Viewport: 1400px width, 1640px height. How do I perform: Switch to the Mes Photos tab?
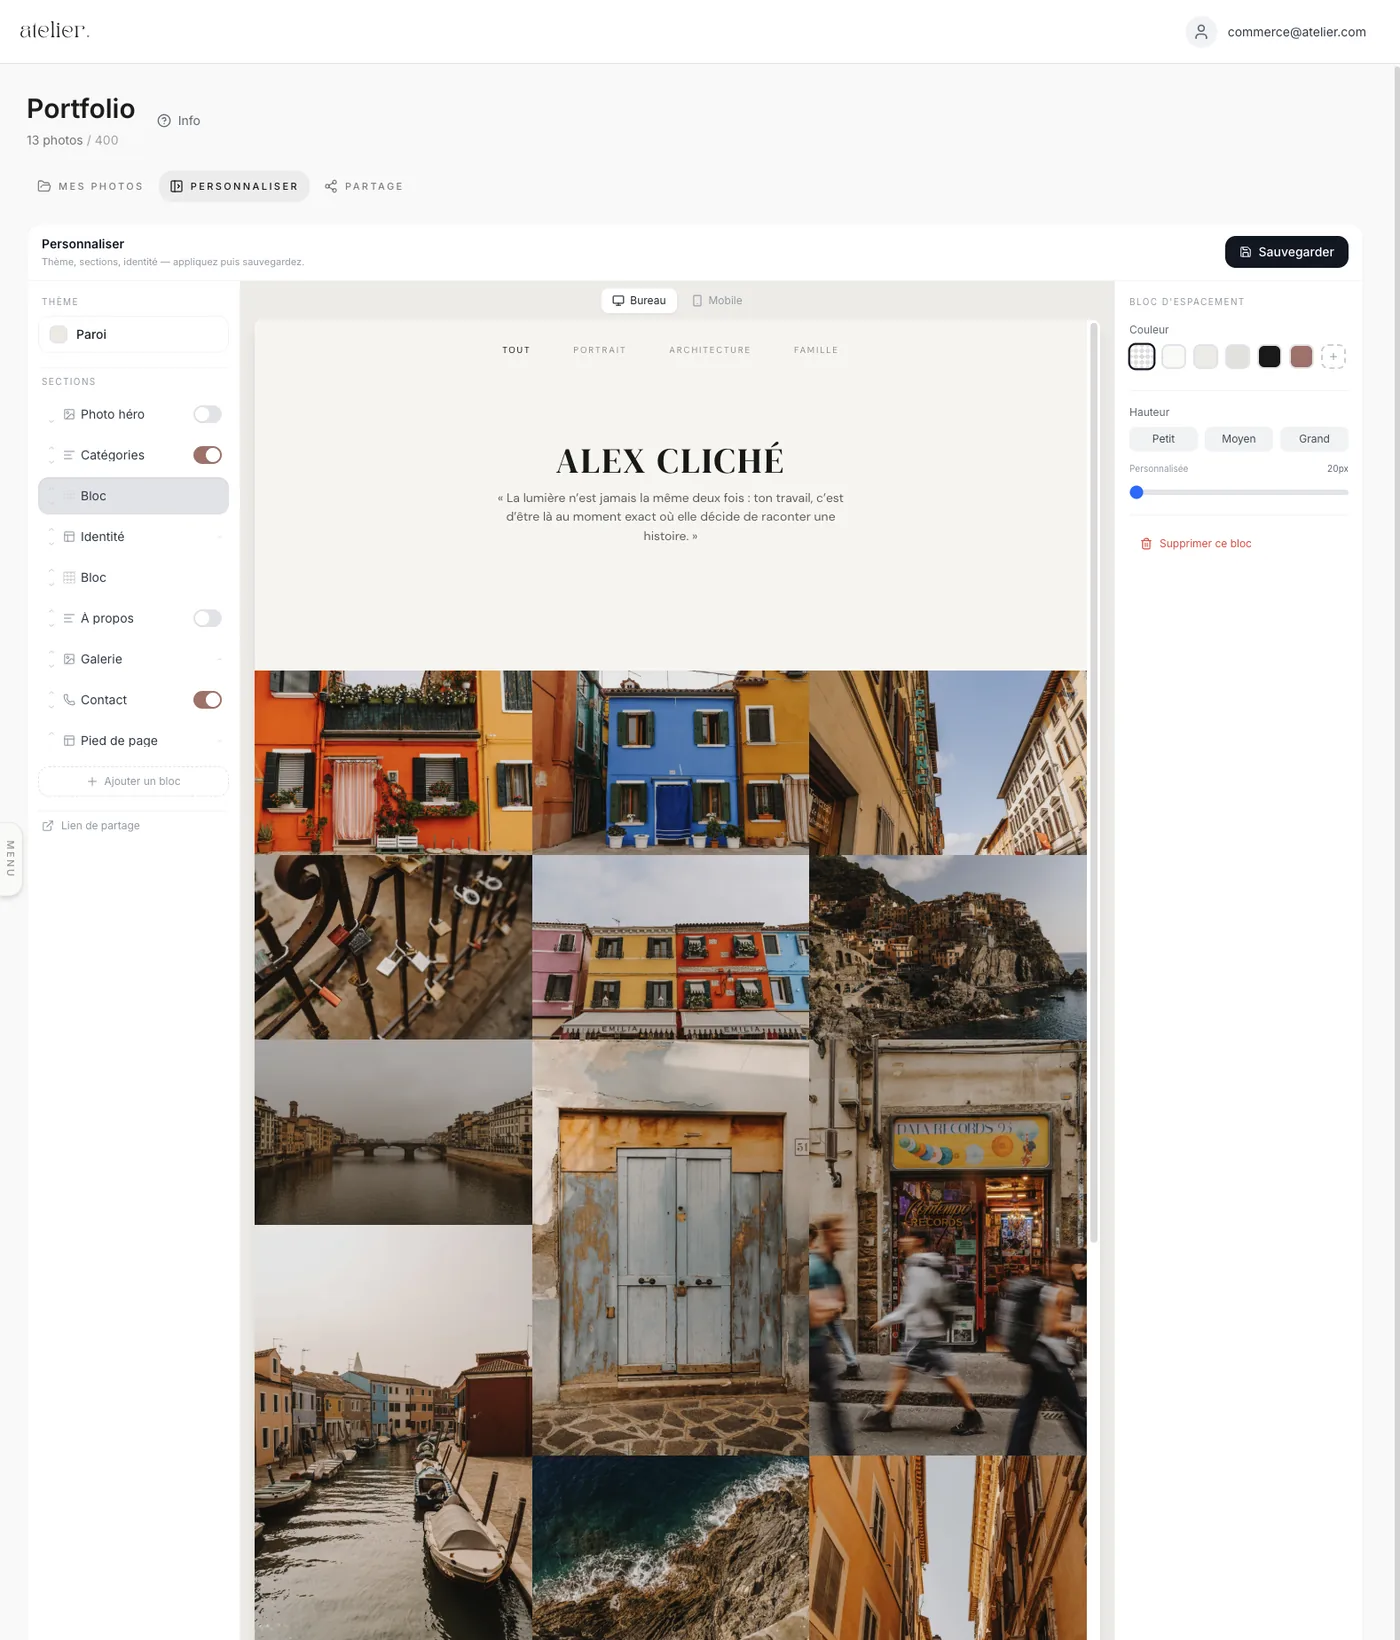(x=90, y=187)
